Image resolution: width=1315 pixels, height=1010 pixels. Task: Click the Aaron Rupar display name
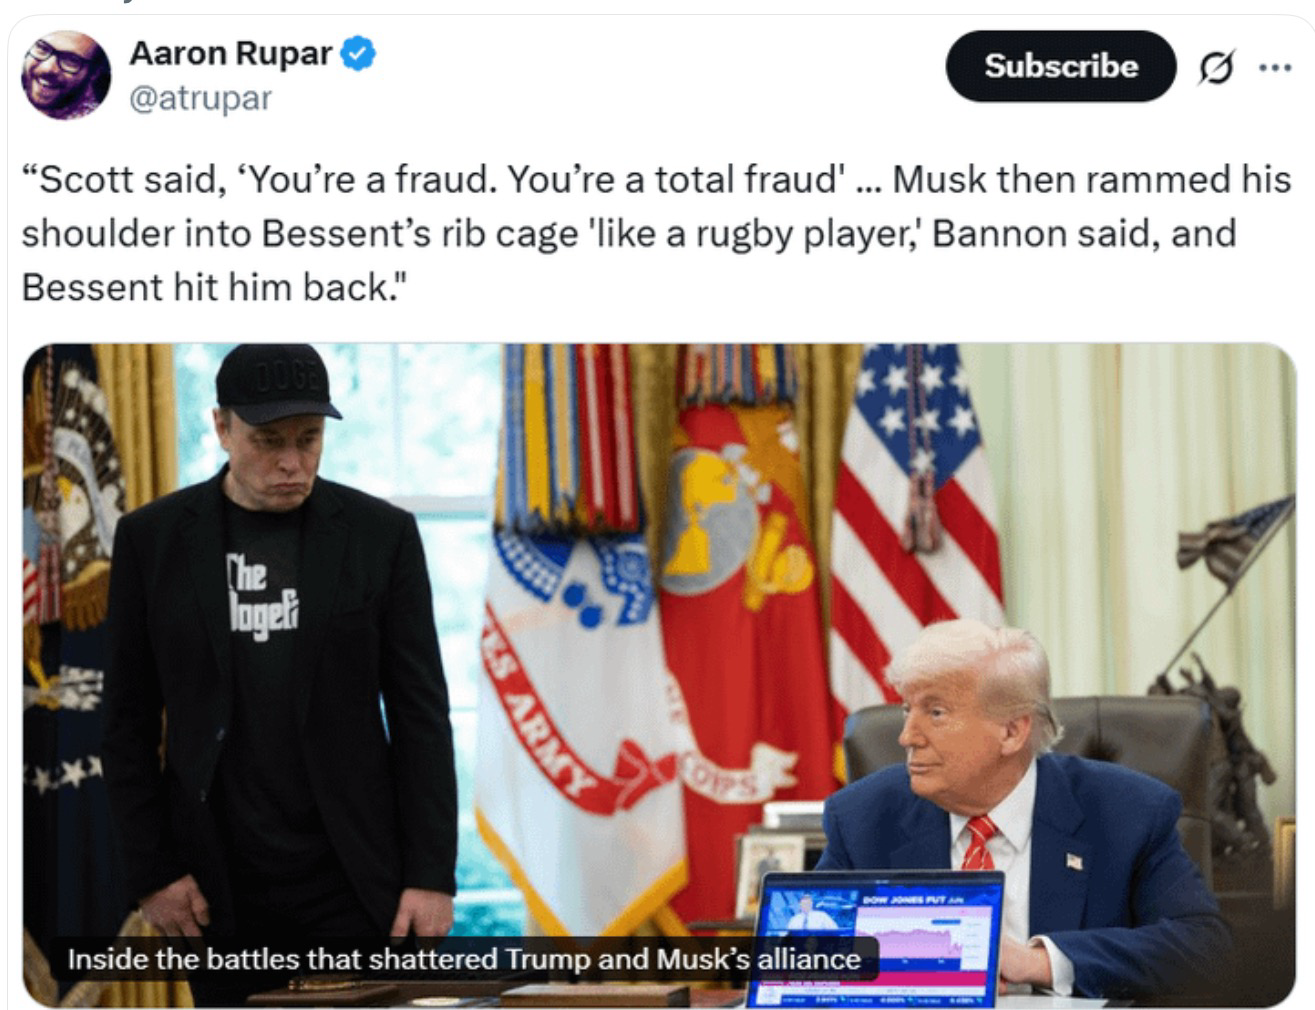point(231,52)
